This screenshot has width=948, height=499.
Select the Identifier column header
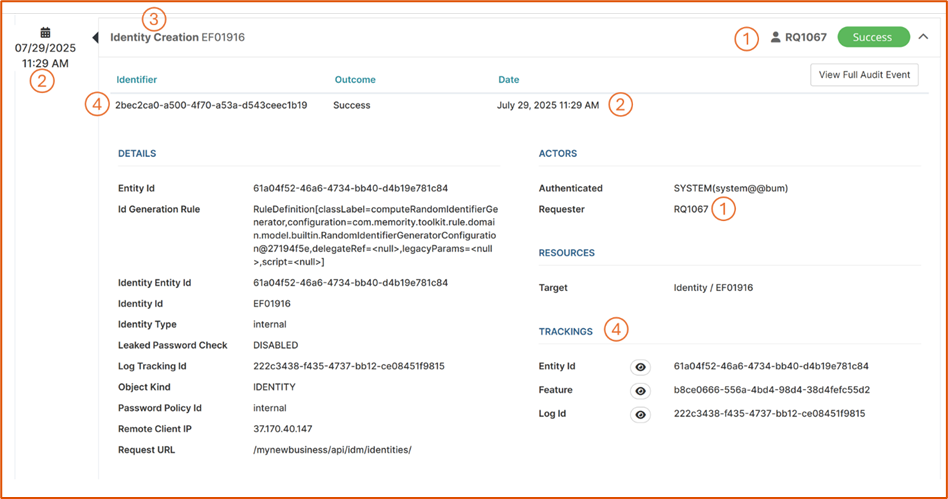pyautogui.click(x=137, y=79)
